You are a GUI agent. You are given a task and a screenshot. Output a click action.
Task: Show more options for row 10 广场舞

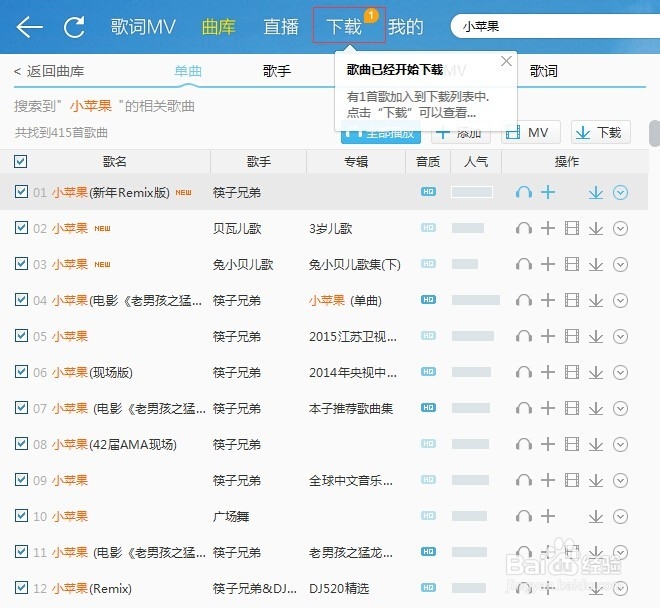tap(620, 517)
